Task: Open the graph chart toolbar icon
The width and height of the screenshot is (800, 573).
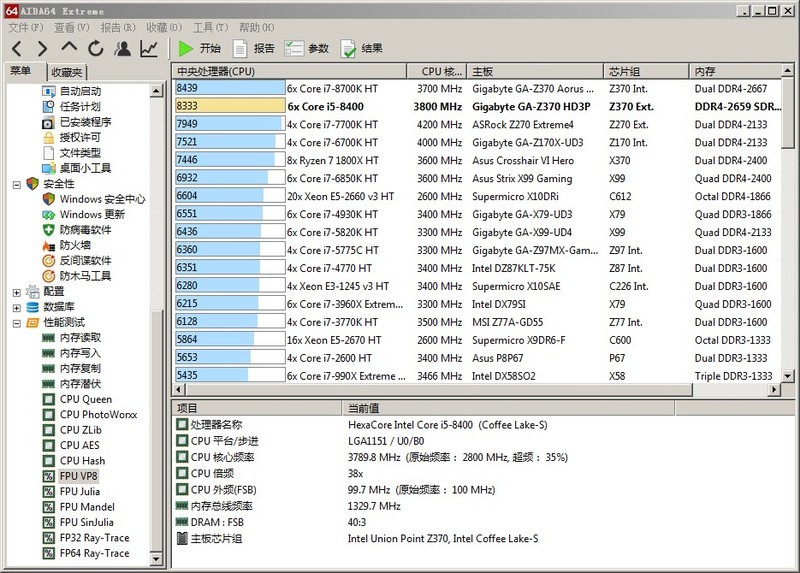Action: pos(149,48)
